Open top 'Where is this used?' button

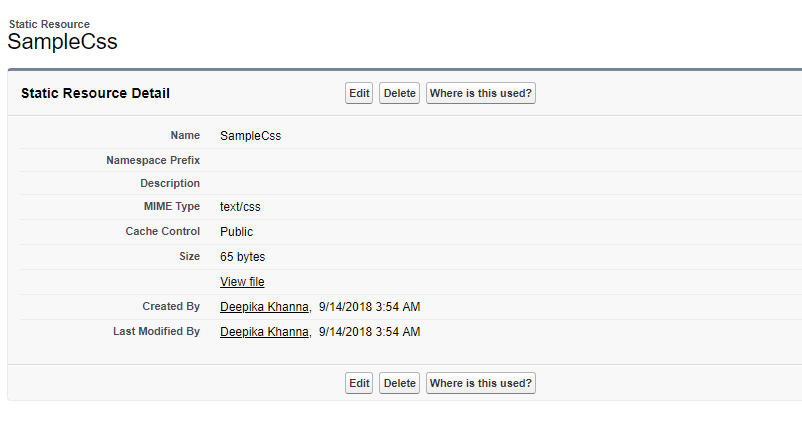481,93
